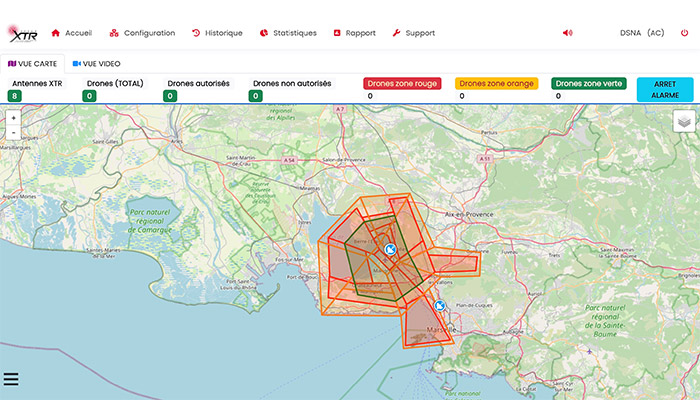This screenshot has width=700, height=400.
Task: Open the Rapport page
Action: (x=354, y=33)
